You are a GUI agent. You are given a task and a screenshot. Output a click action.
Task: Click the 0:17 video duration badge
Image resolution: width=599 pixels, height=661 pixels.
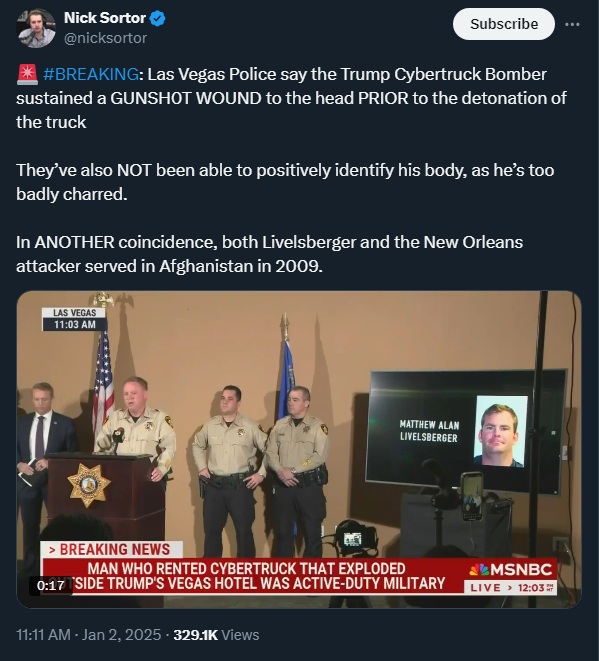pyautogui.click(x=50, y=585)
